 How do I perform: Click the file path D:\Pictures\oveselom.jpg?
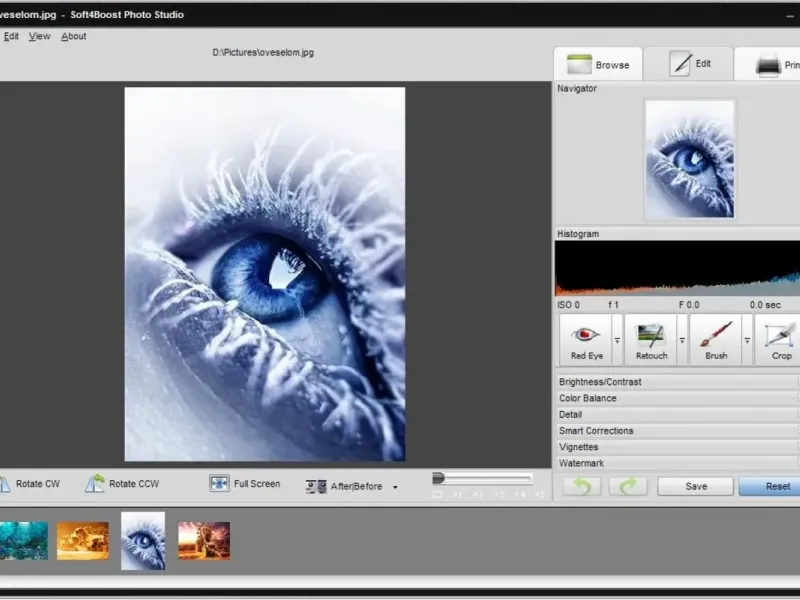pyautogui.click(x=263, y=52)
